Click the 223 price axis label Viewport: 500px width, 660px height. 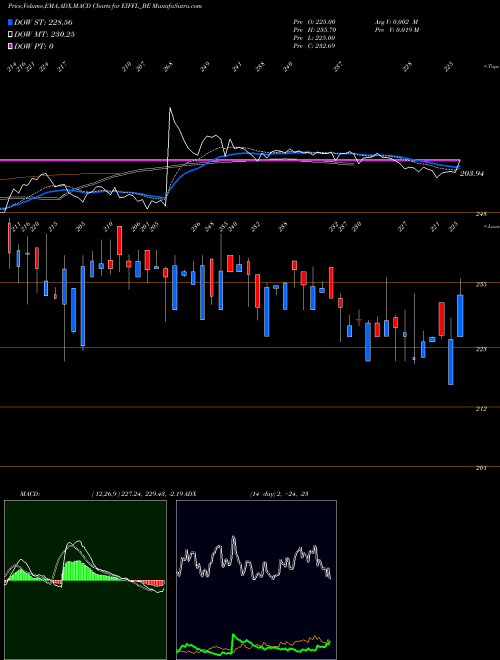(481, 349)
